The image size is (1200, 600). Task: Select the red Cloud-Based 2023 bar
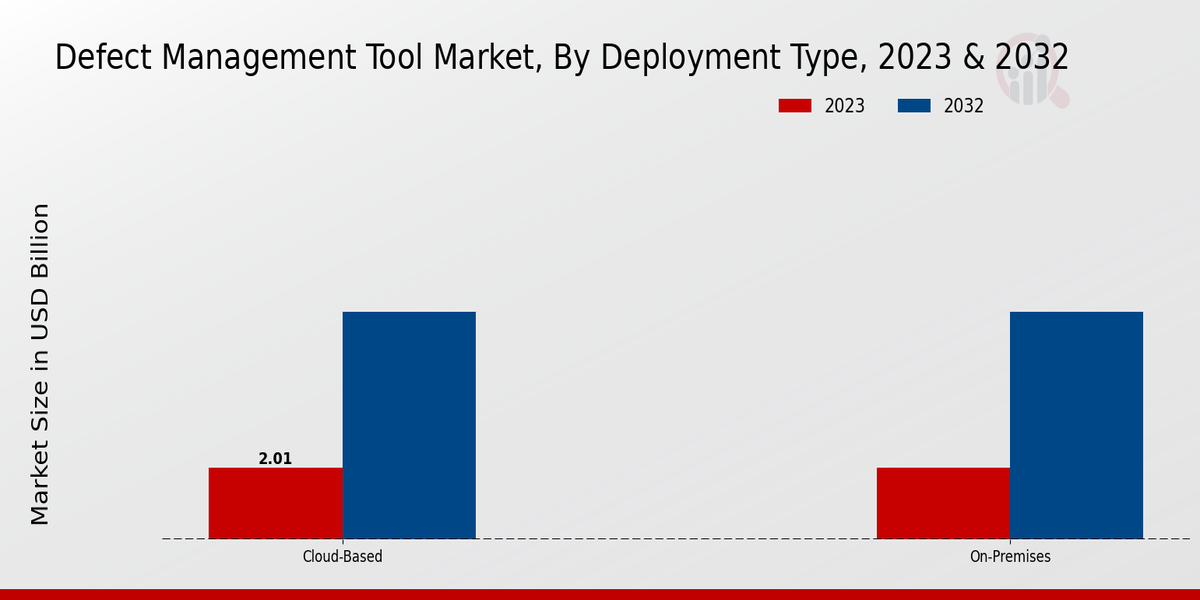coord(275,503)
